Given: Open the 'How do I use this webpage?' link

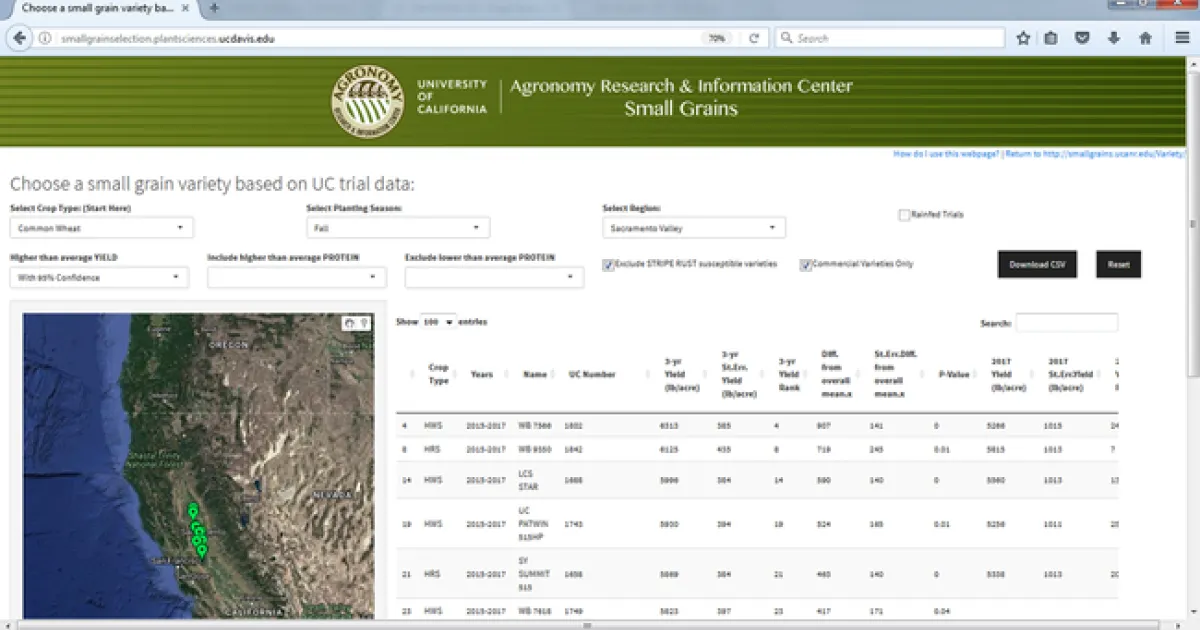Looking at the screenshot, I should pos(946,155).
